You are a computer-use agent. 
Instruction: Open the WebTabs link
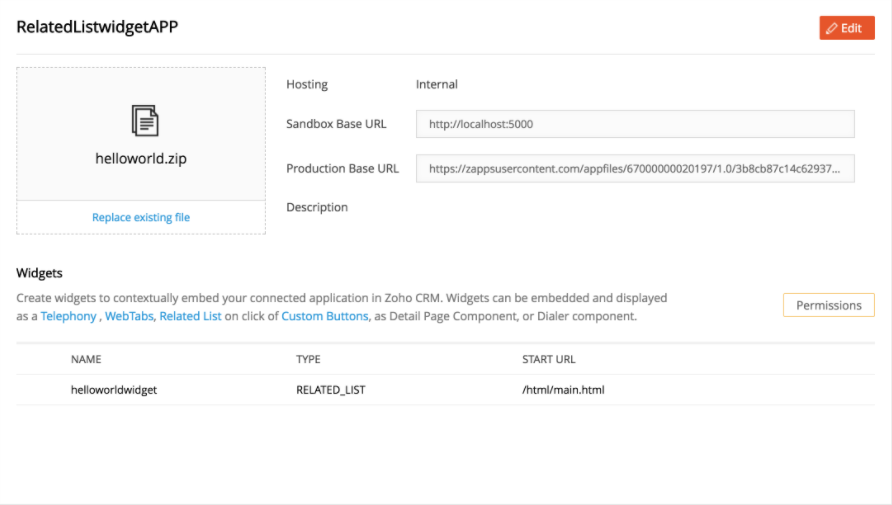[x=129, y=316]
